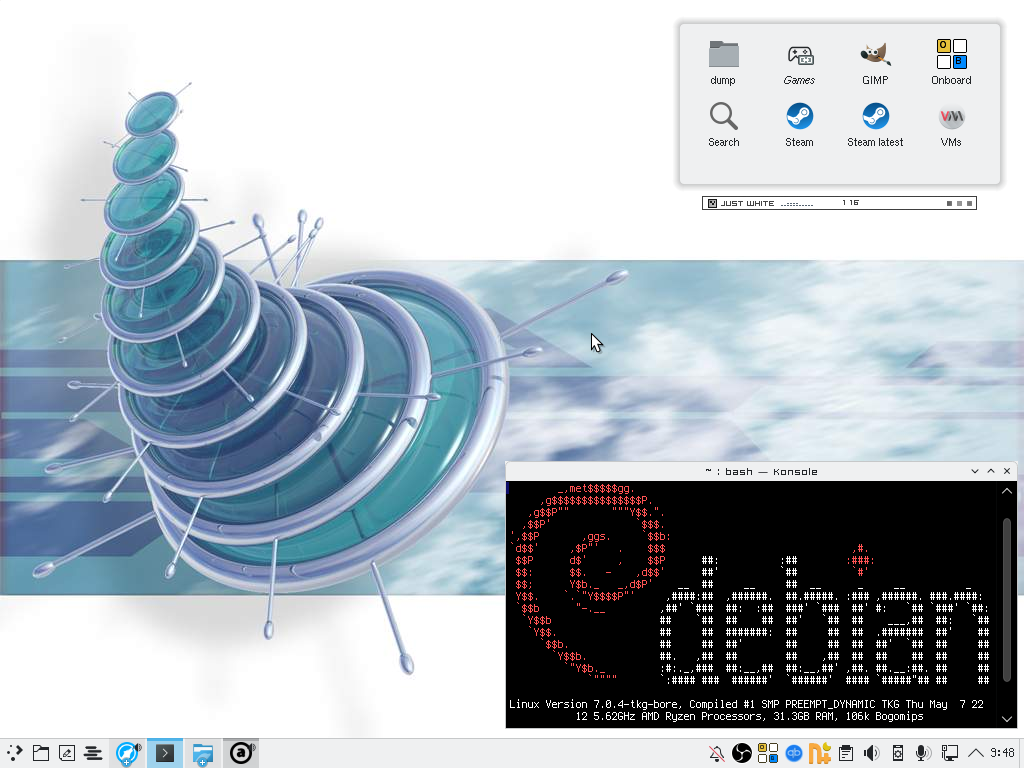Click the '~ : bash — Konsole' window title
The width and height of the screenshot is (1024, 768).
click(761, 472)
